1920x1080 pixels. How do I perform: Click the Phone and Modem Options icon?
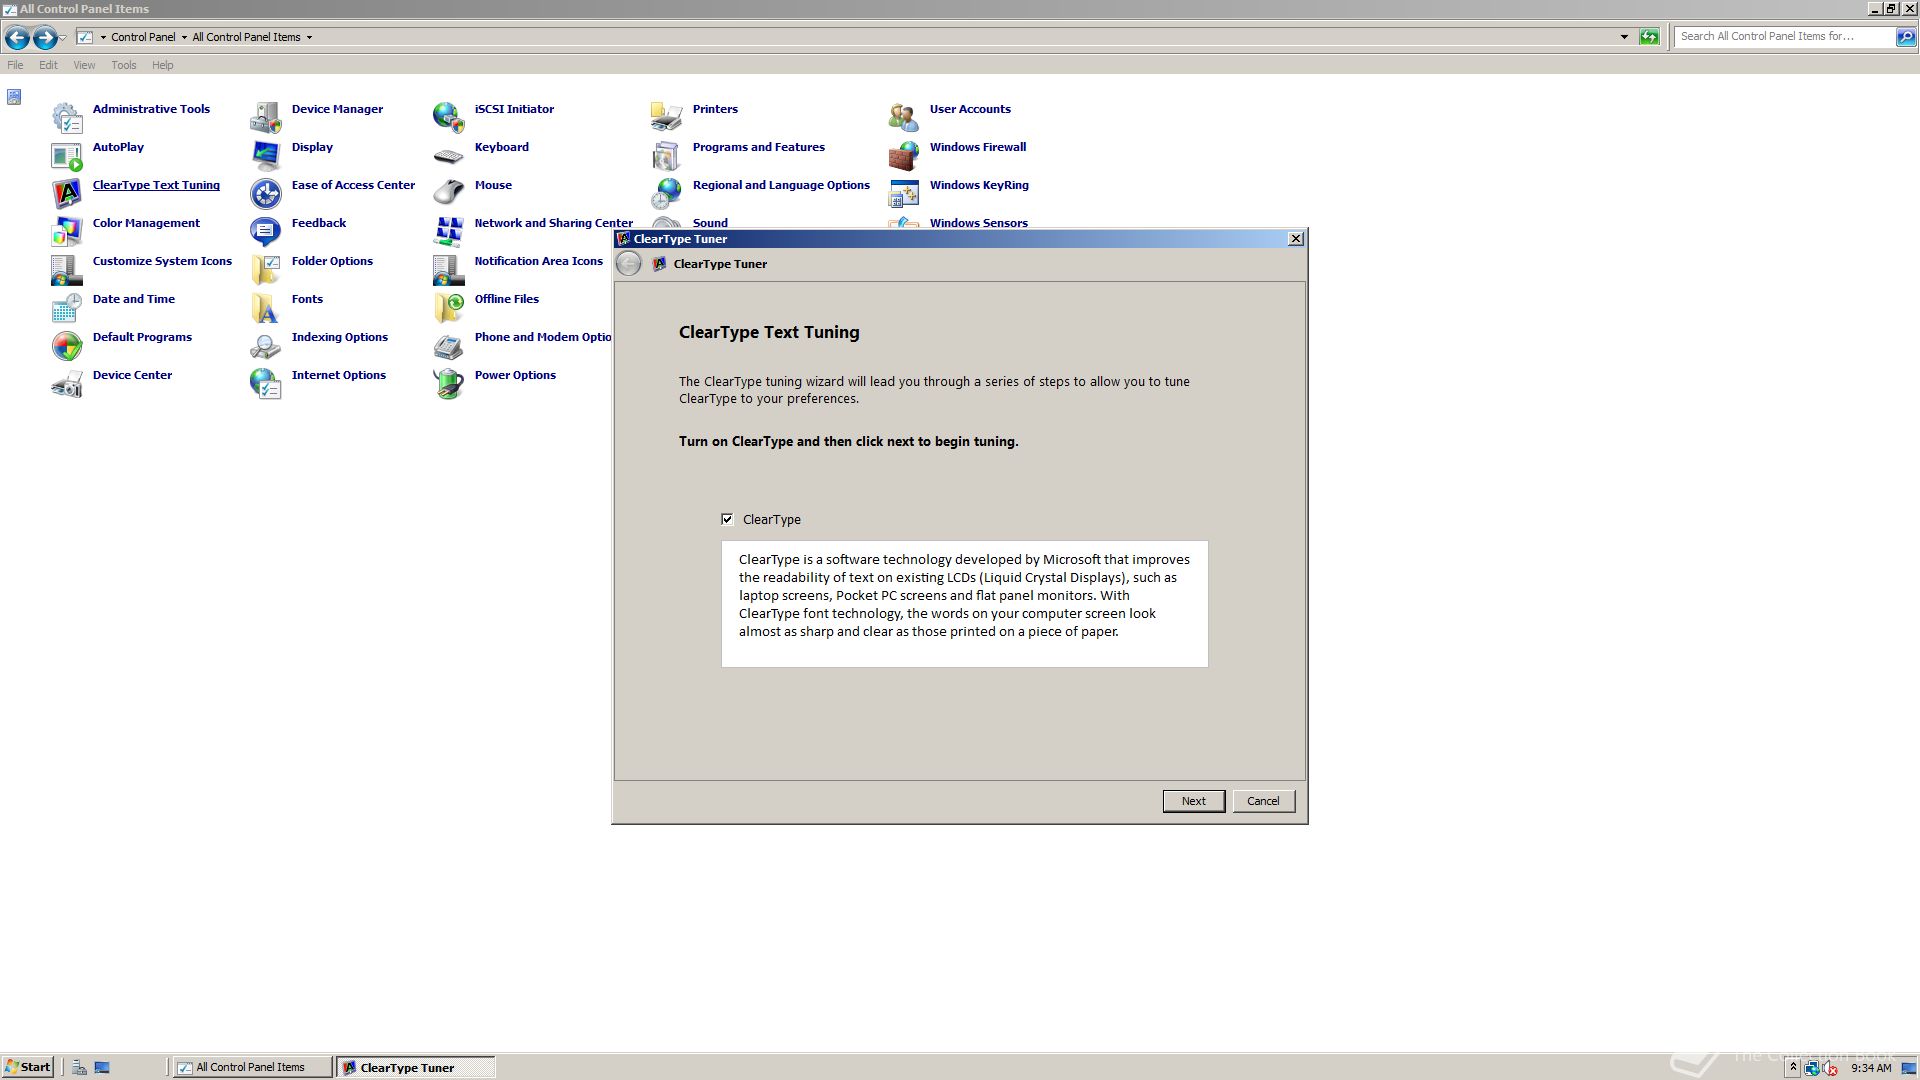coord(449,346)
